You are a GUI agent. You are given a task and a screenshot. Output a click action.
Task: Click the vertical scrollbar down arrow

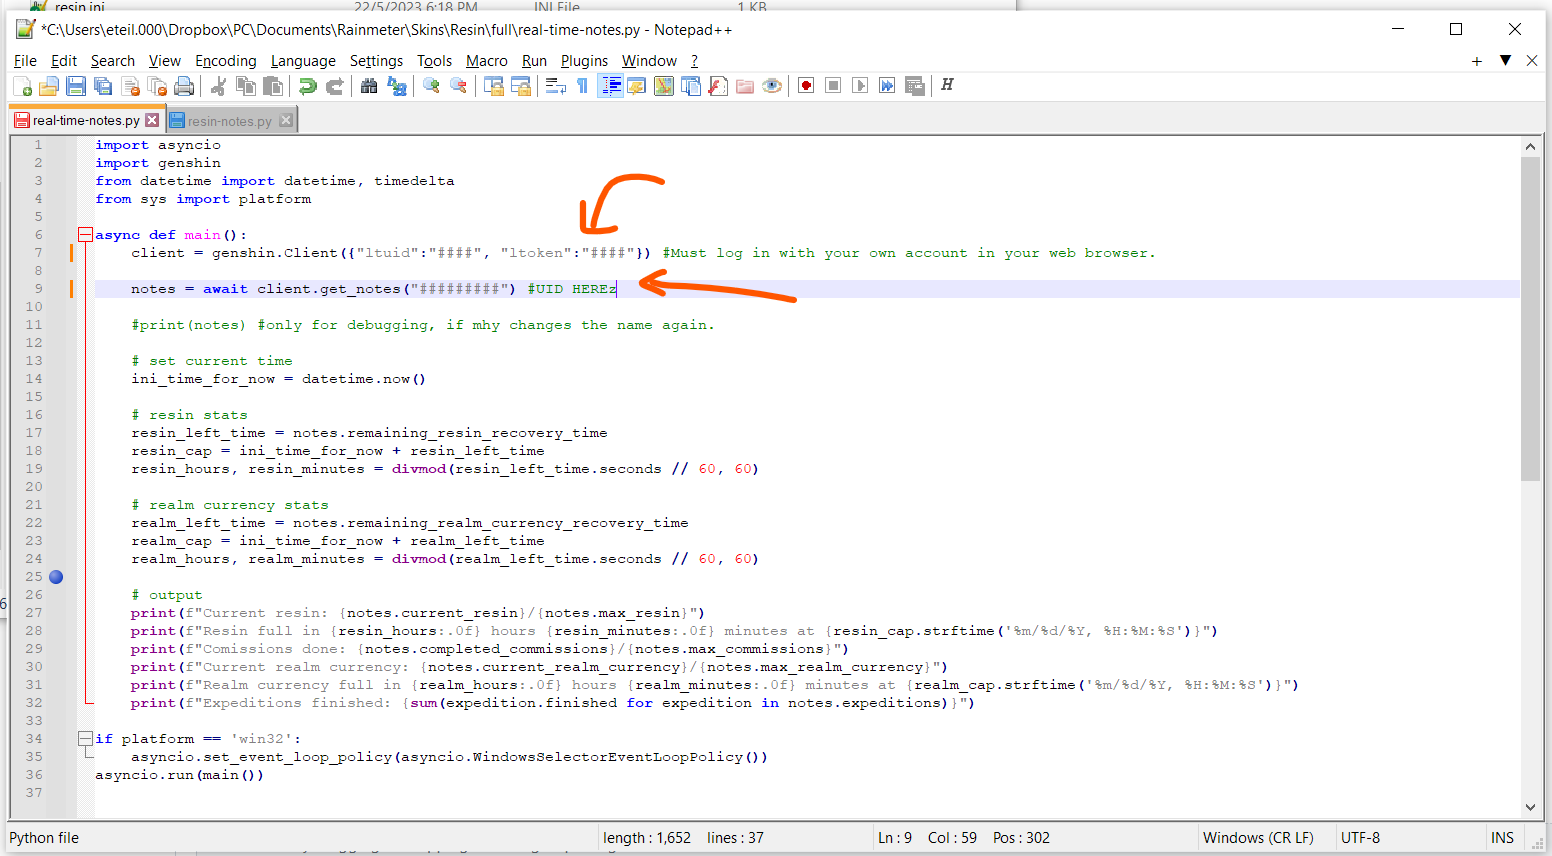[x=1530, y=808]
